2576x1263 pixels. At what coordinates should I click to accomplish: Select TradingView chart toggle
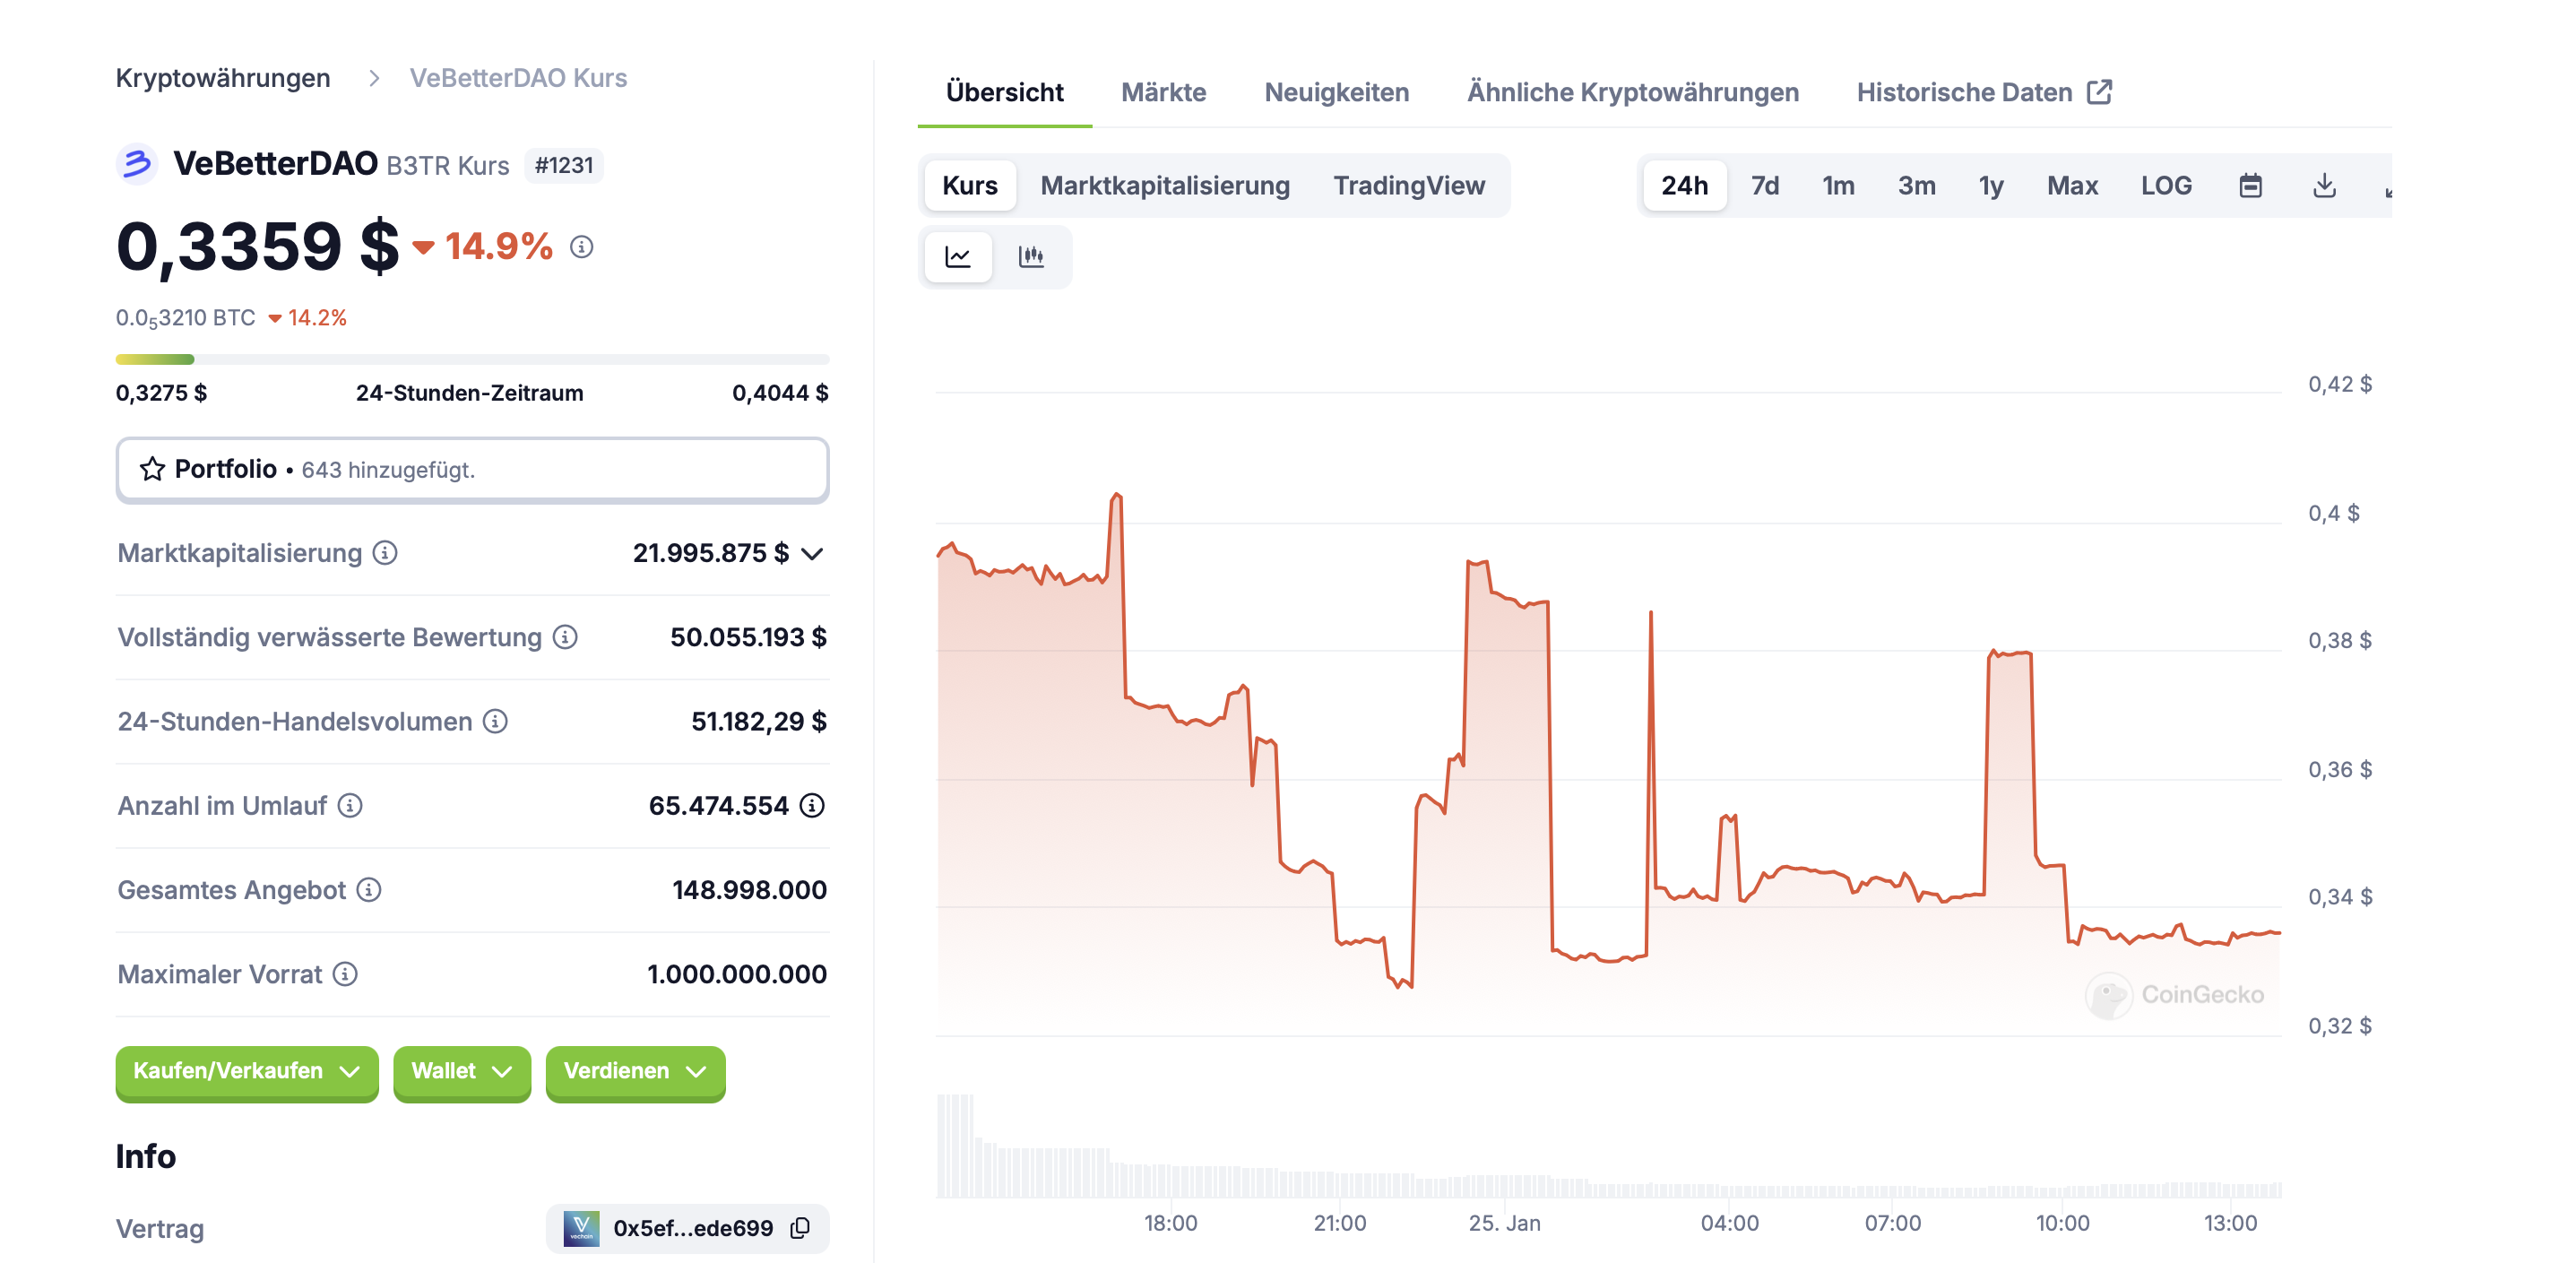point(1409,186)
